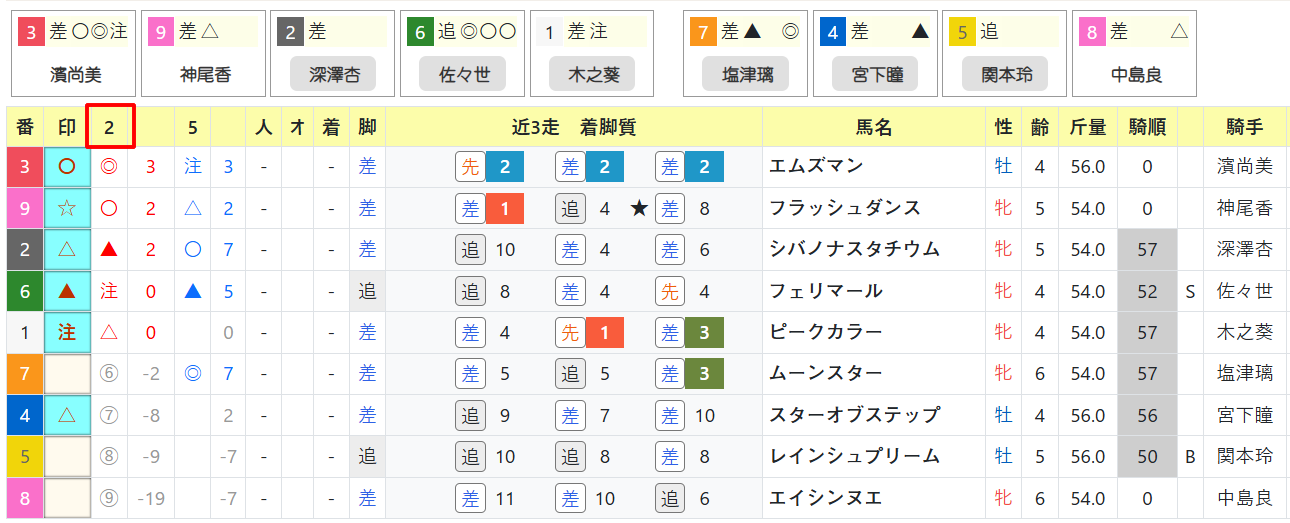Click the 印 mark cell for エムズマン

tap(67, 167)
